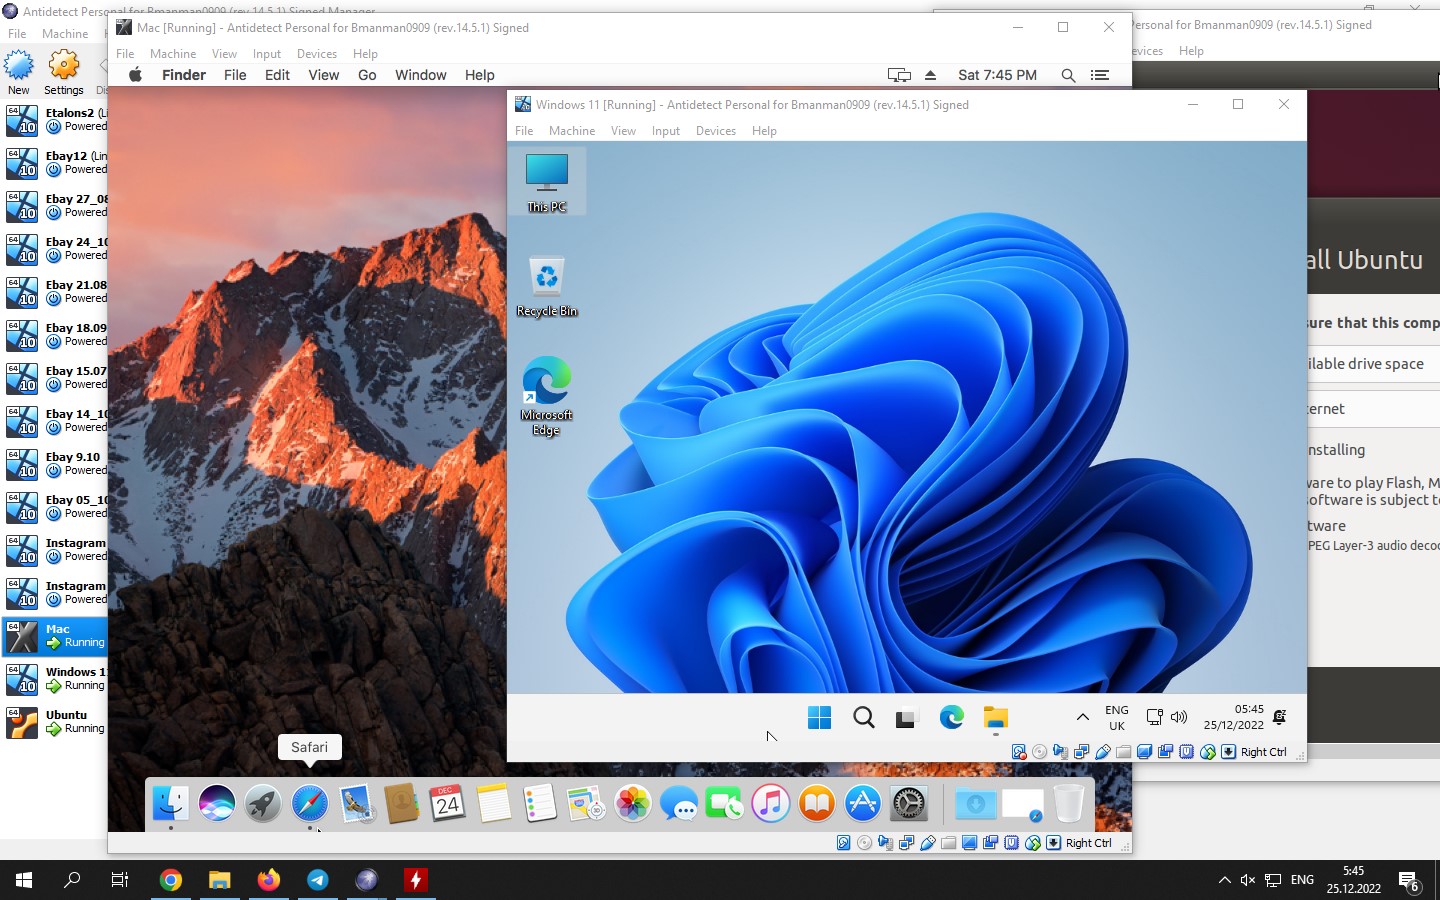
Task: Open the Go menu in the macOS menu bar
Action: coord(367,75)
